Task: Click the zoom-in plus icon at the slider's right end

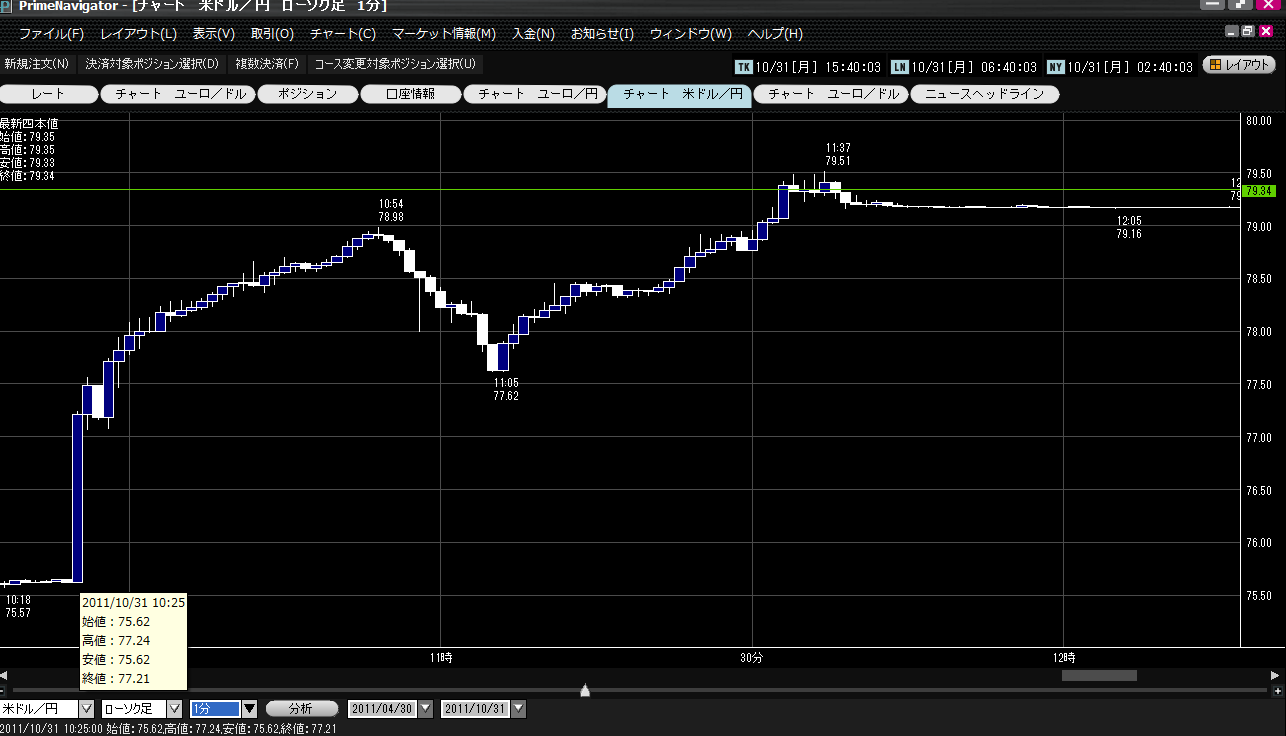Action: (x=1277, y=691)
